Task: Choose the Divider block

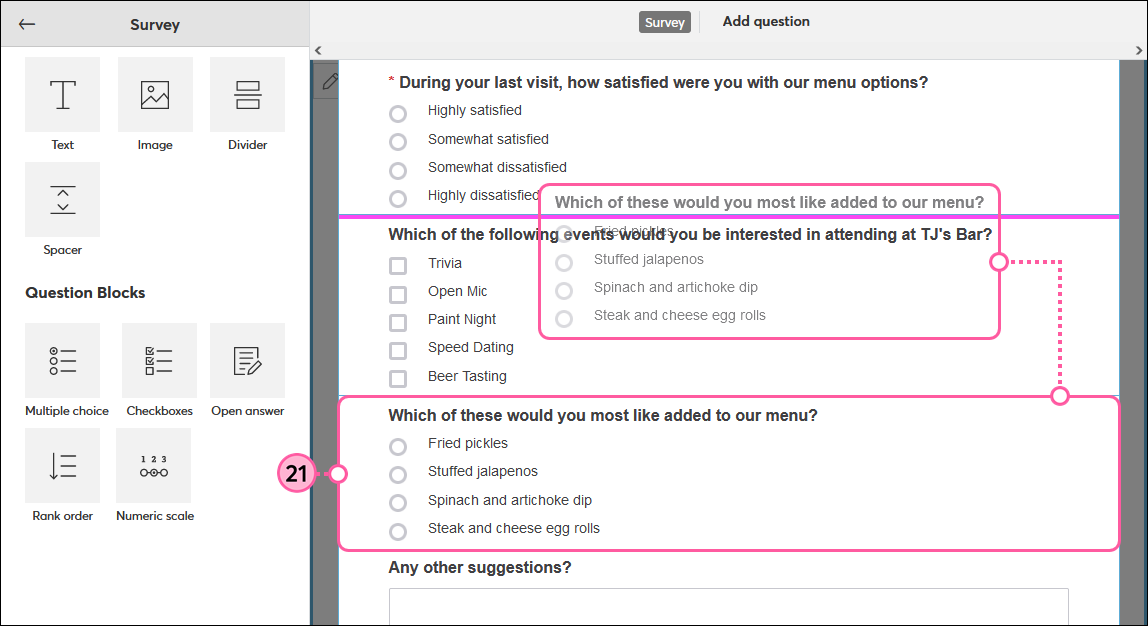Action: click(x=247, y=94)
